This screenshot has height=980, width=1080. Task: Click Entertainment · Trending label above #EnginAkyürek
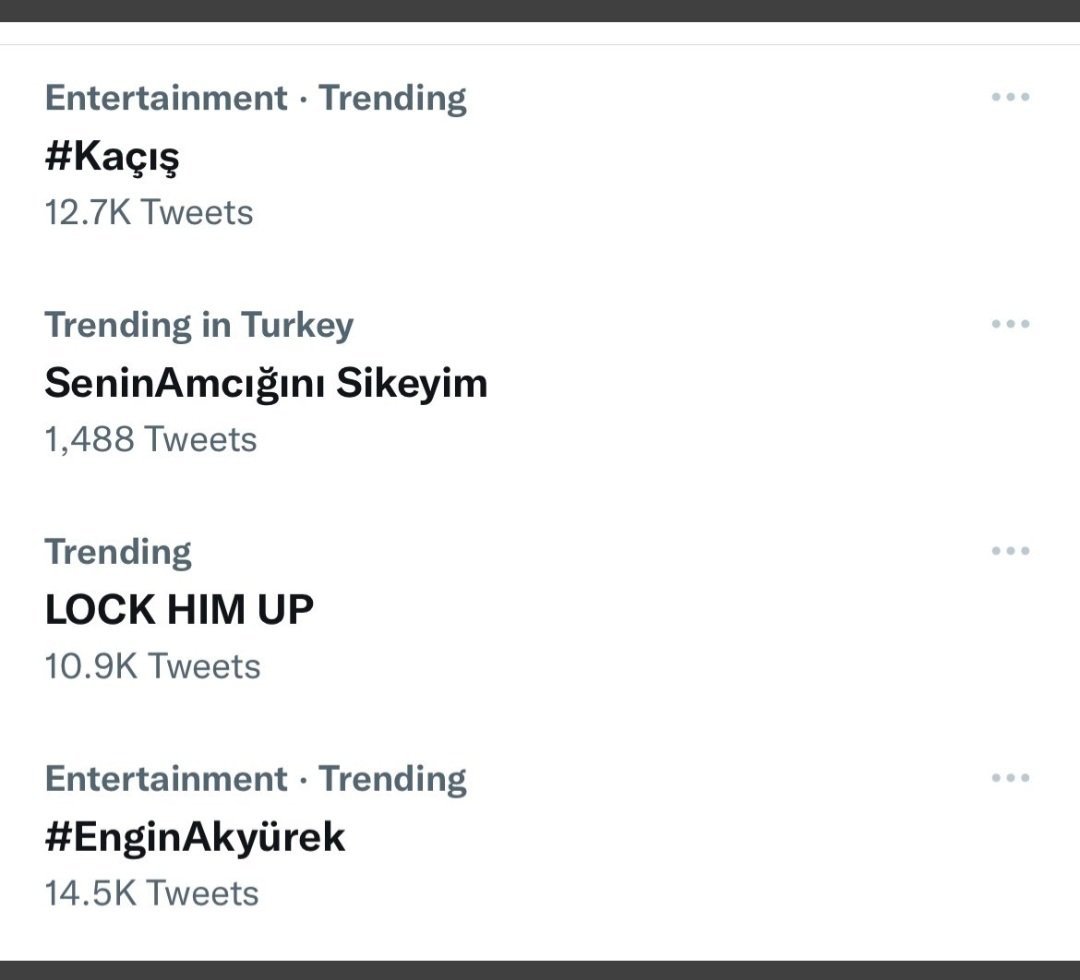click(255, 779)
